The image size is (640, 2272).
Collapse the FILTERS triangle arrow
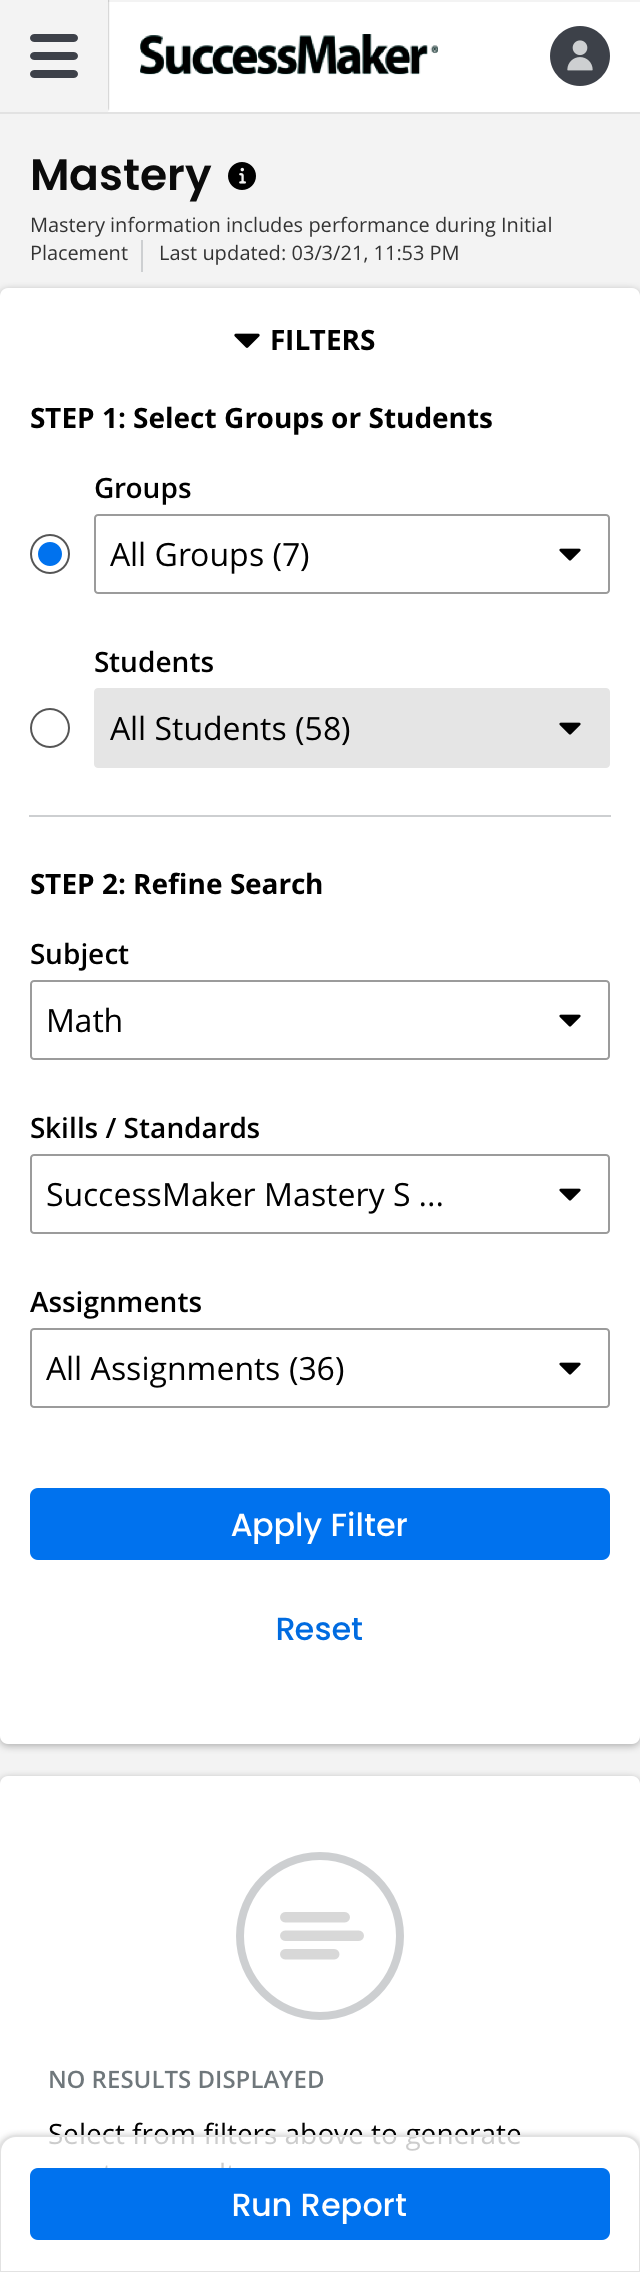(x=246, y=341)
